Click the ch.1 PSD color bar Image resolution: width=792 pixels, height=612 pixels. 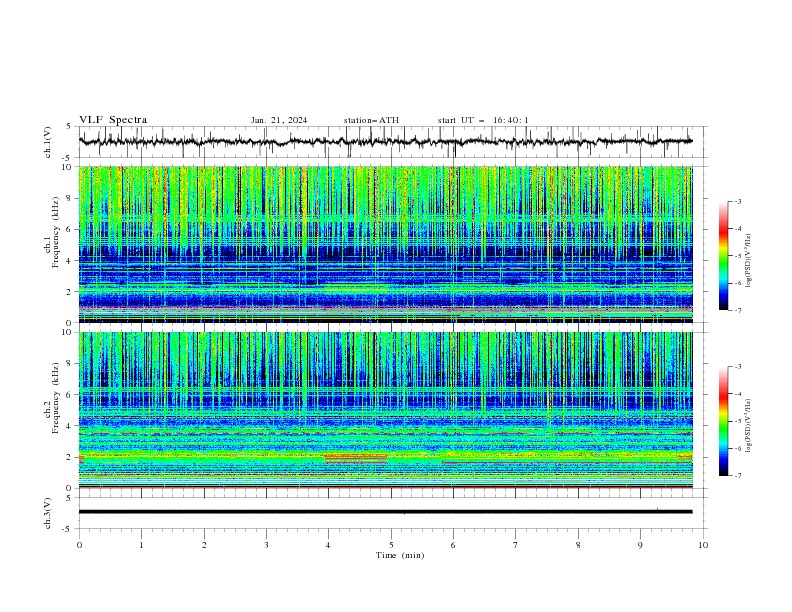pyautogui.click(x=724, y=256)
